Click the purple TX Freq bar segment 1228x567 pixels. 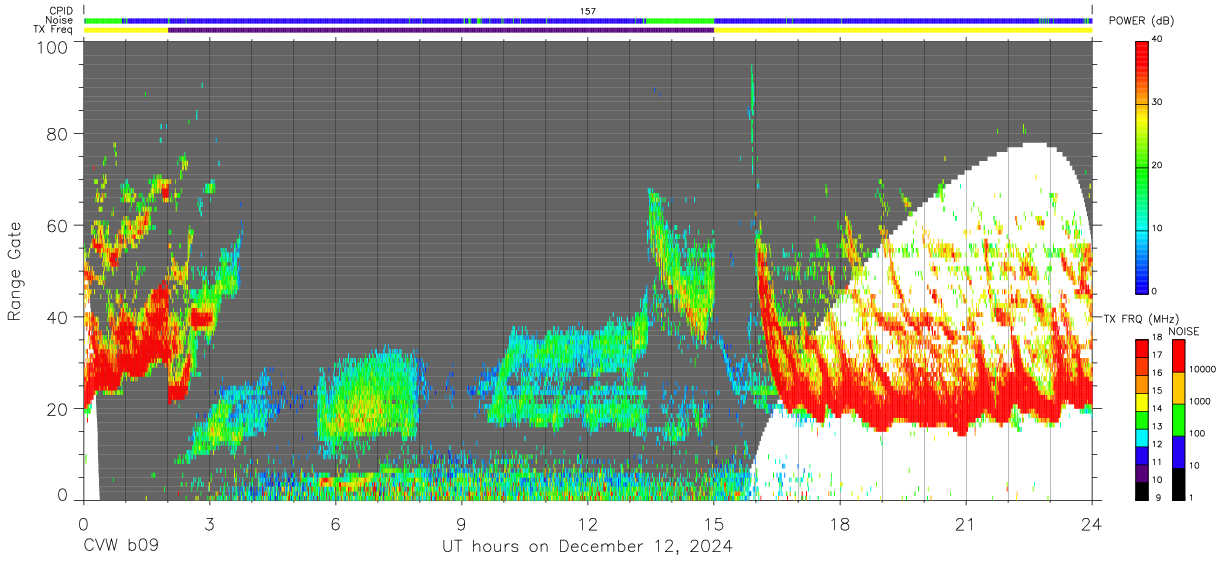[x=441, y=30]
